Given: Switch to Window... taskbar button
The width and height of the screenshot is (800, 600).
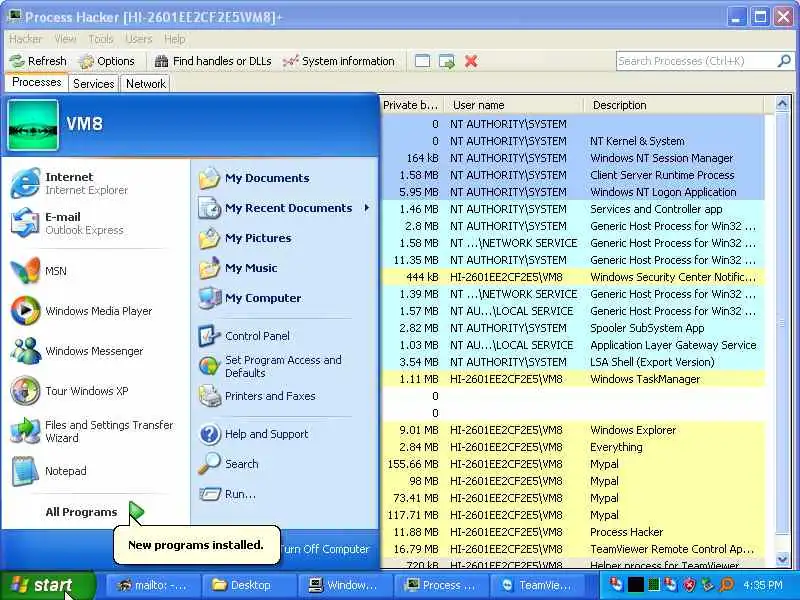Looking at the screenshot, I should point(344,585).
